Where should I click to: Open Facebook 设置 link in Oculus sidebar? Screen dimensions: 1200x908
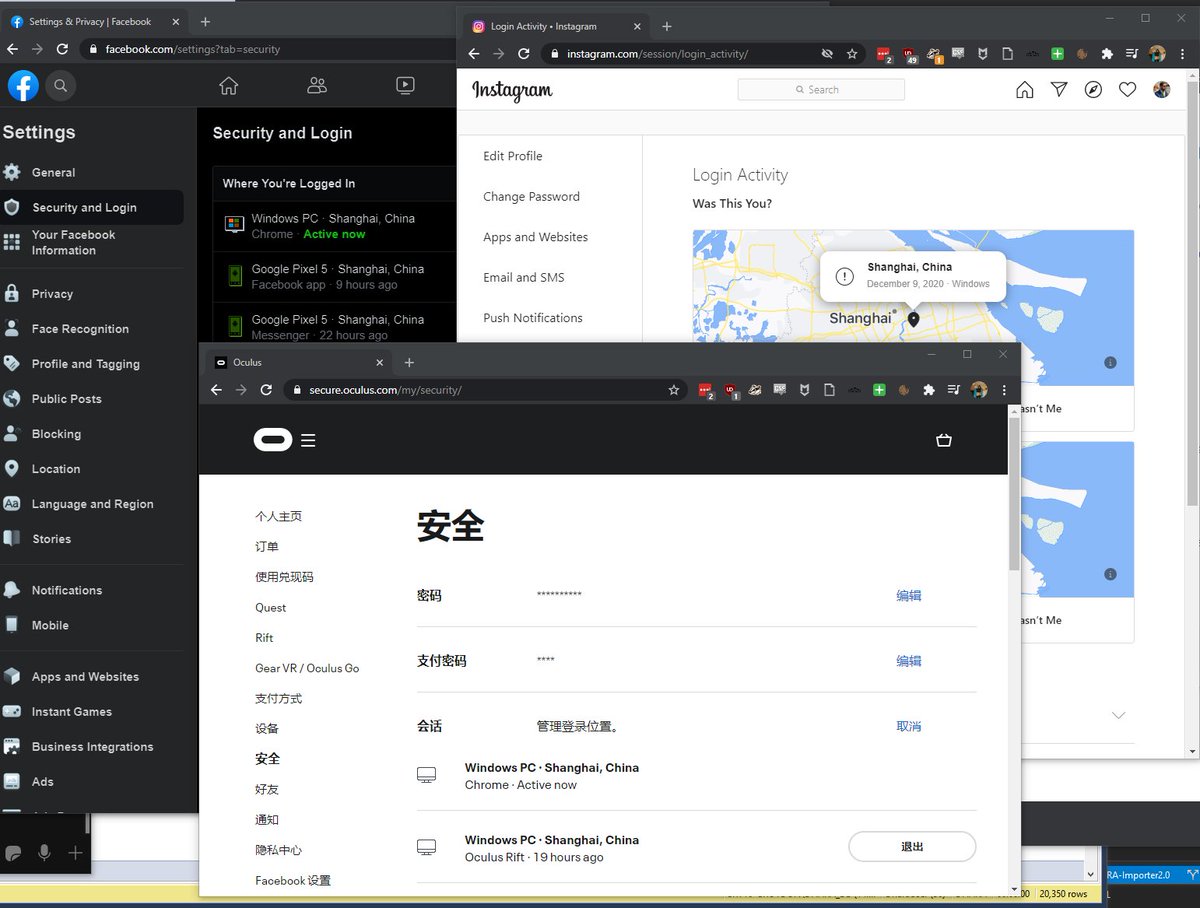292,881
